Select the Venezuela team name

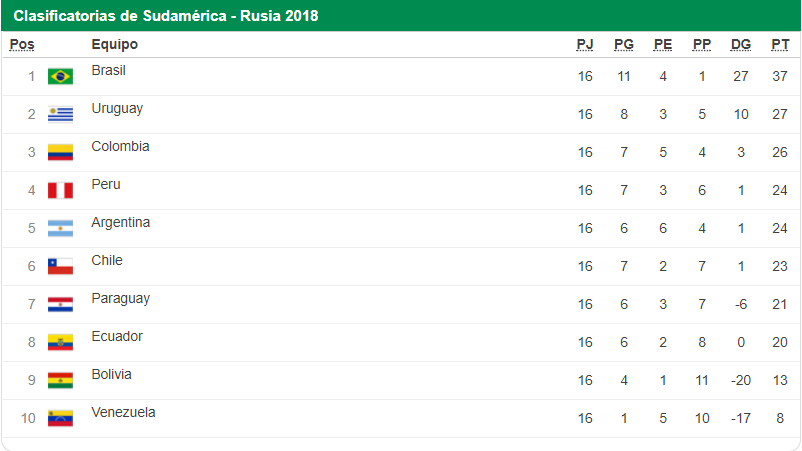[x=123, y=413]
